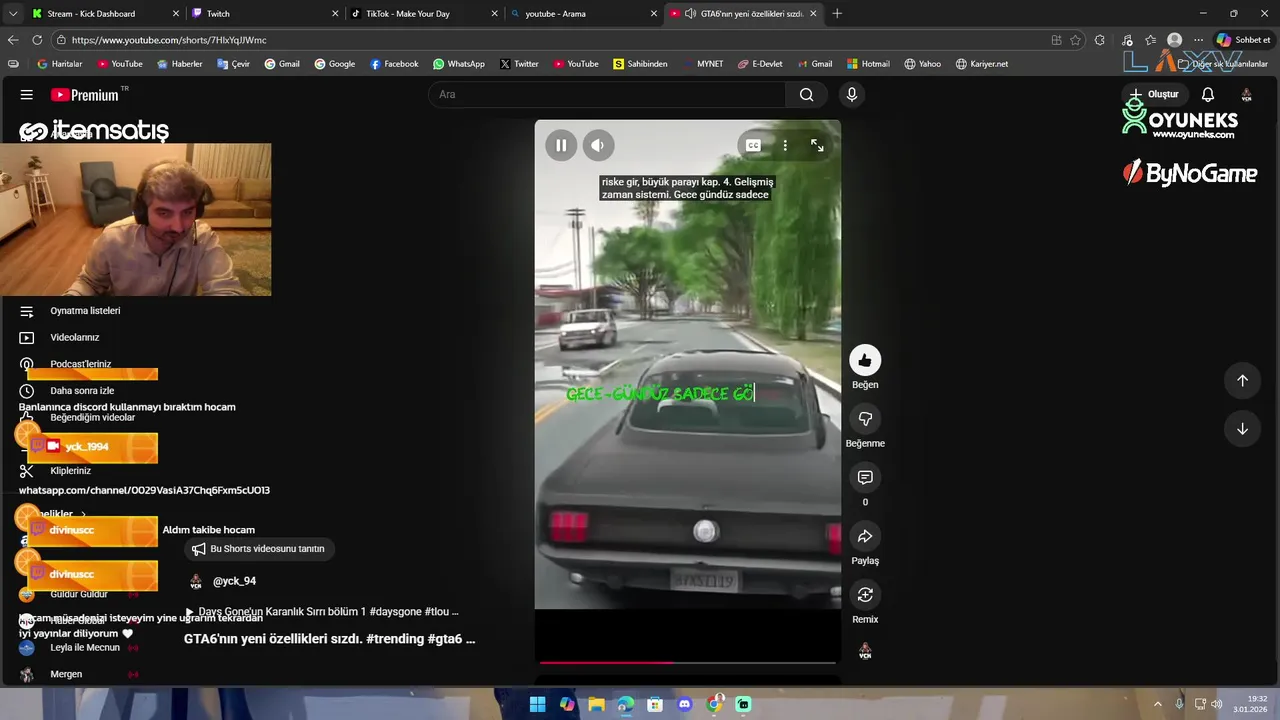Open browser extensions puzzle icon
This screenshot has width=1280, height=720.
tap(1100, 40)
